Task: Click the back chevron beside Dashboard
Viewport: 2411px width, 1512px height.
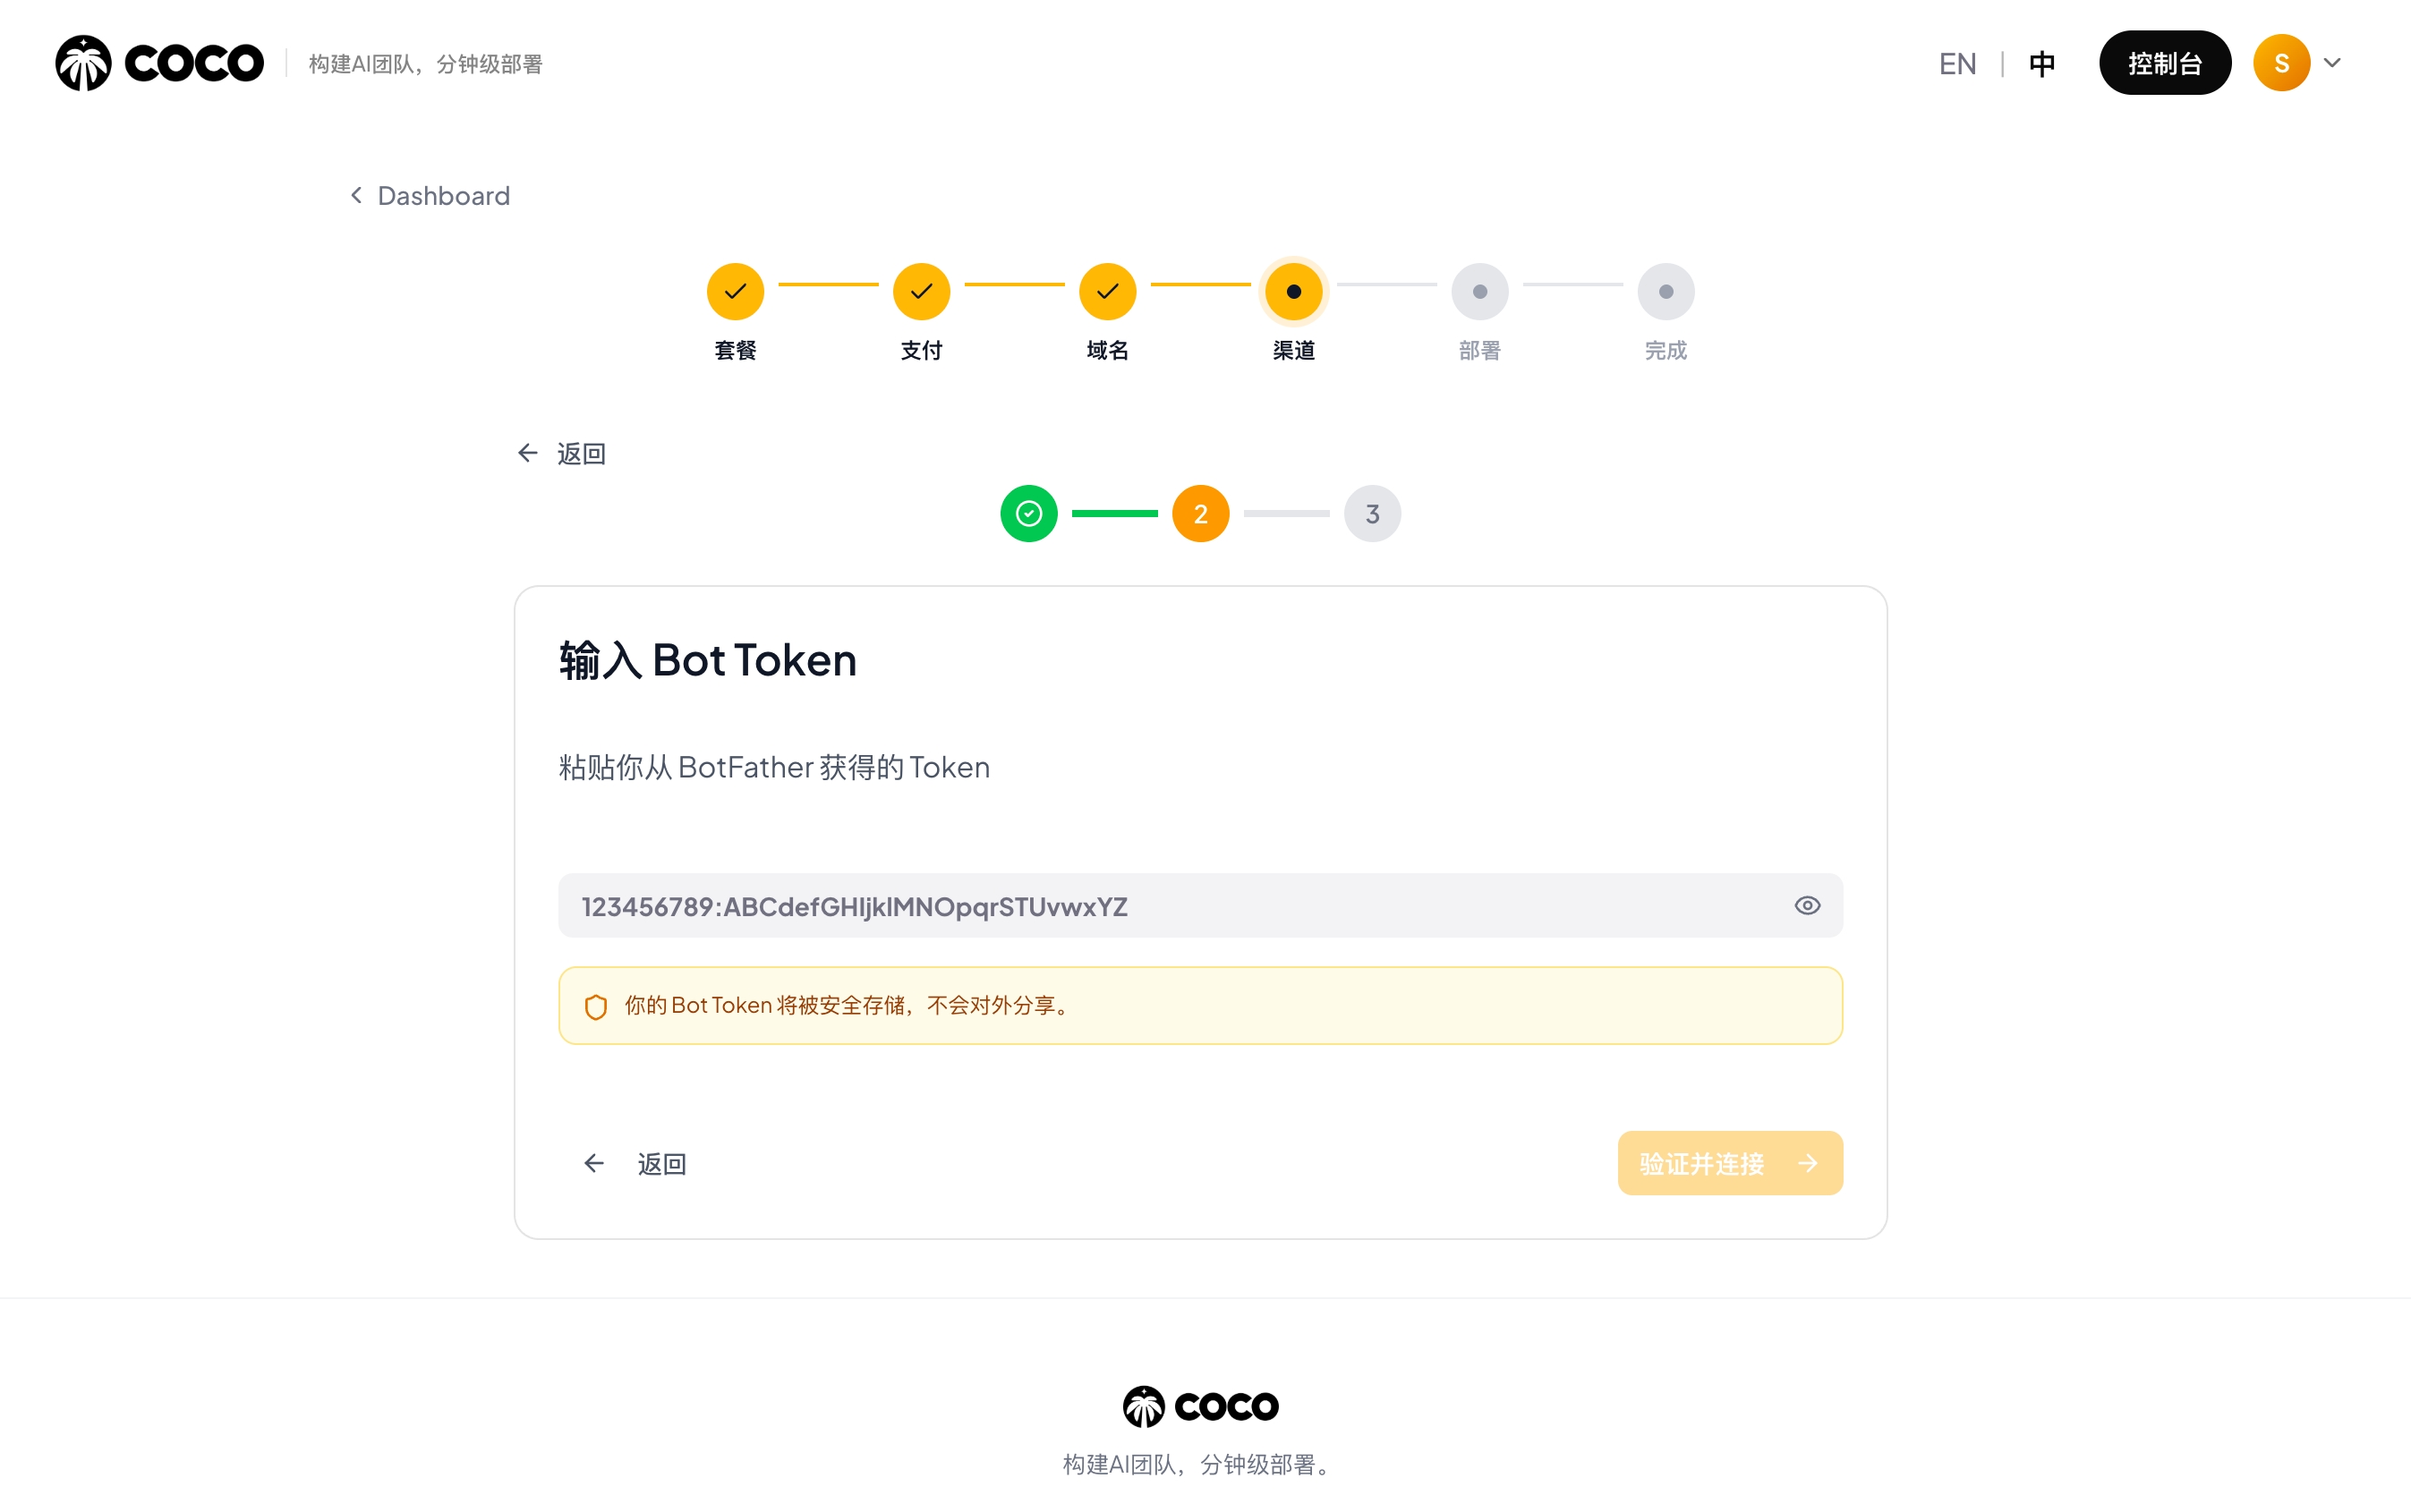Action: click(355, 194)
